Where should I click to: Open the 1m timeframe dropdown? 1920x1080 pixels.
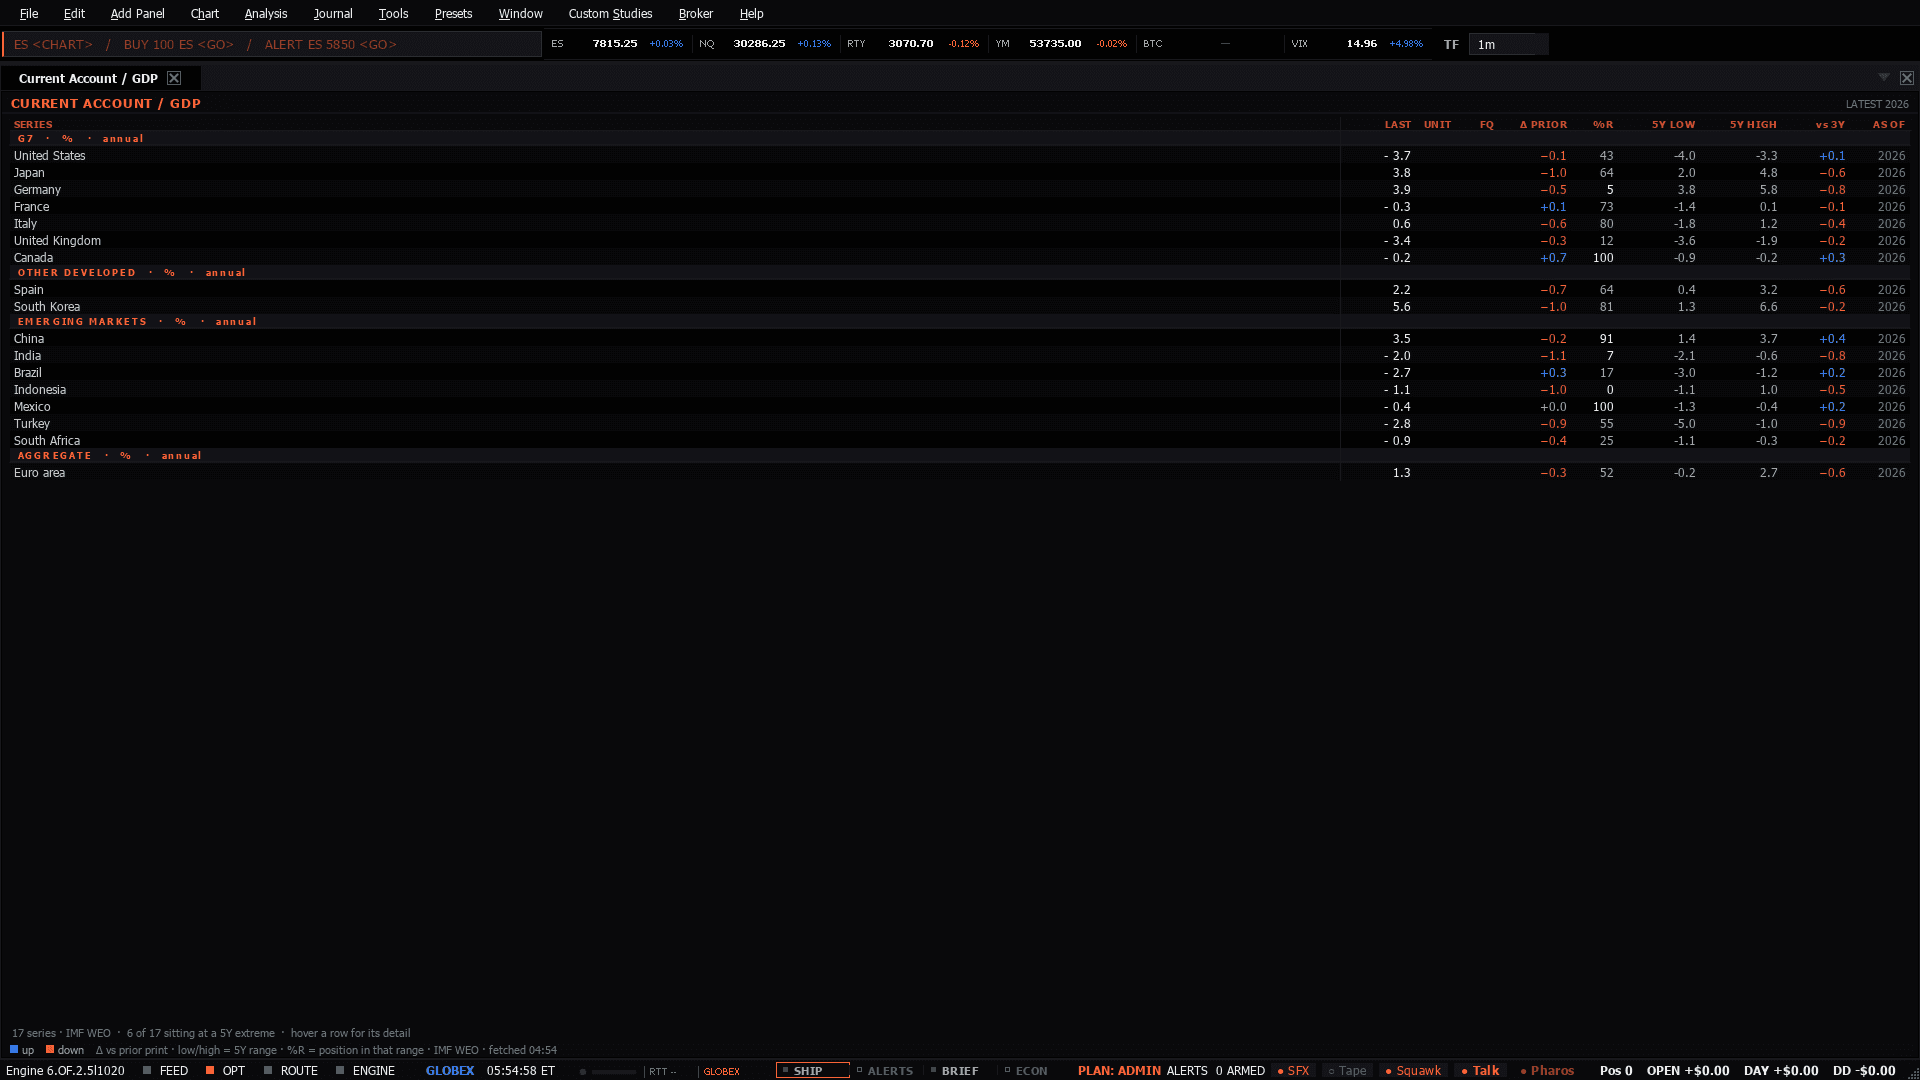pyautogui.click(x=1508, y=44)
